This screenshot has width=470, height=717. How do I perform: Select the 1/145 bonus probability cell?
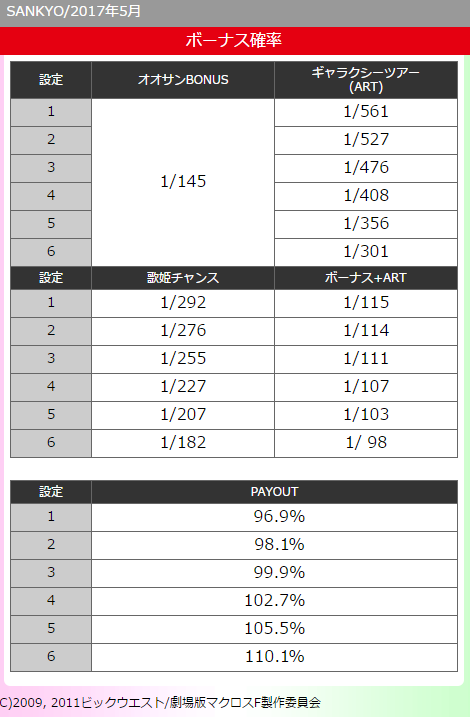click(183, 182)
